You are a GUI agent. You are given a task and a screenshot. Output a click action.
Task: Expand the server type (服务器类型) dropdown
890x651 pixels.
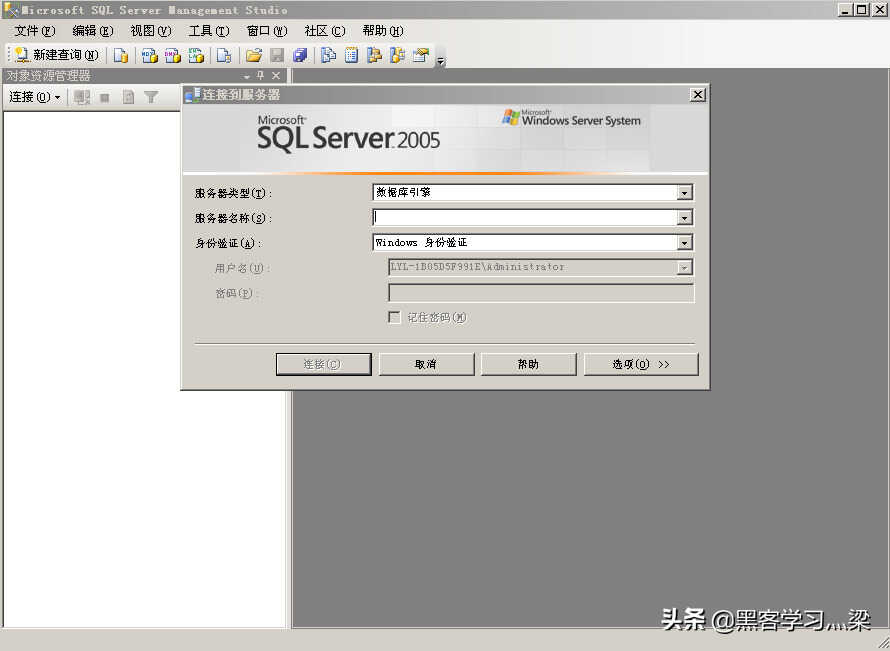coord(685,193)
